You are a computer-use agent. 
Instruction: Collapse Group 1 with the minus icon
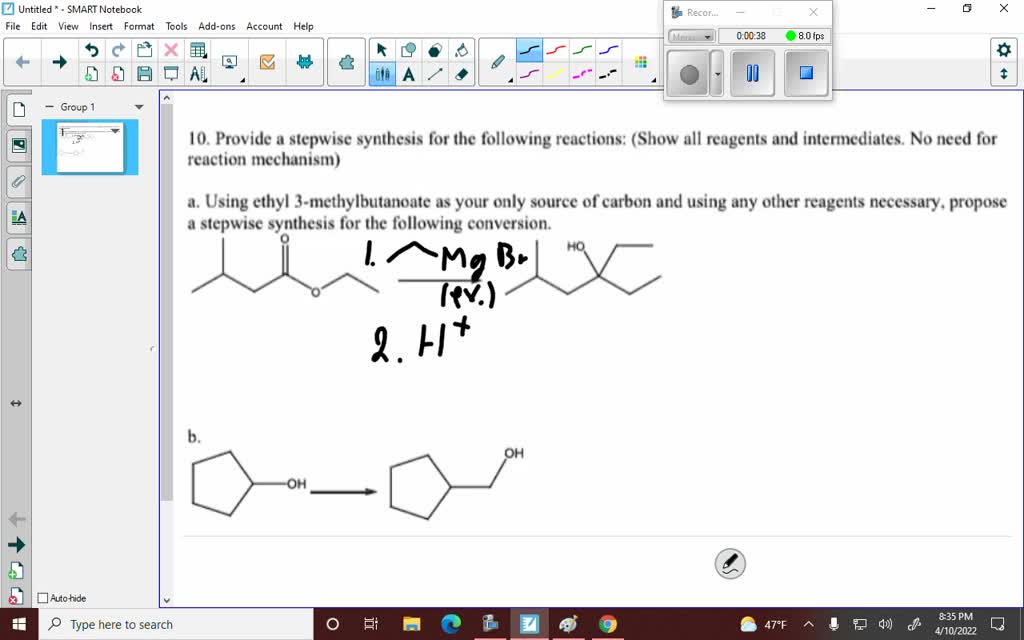tap(50, 107)
